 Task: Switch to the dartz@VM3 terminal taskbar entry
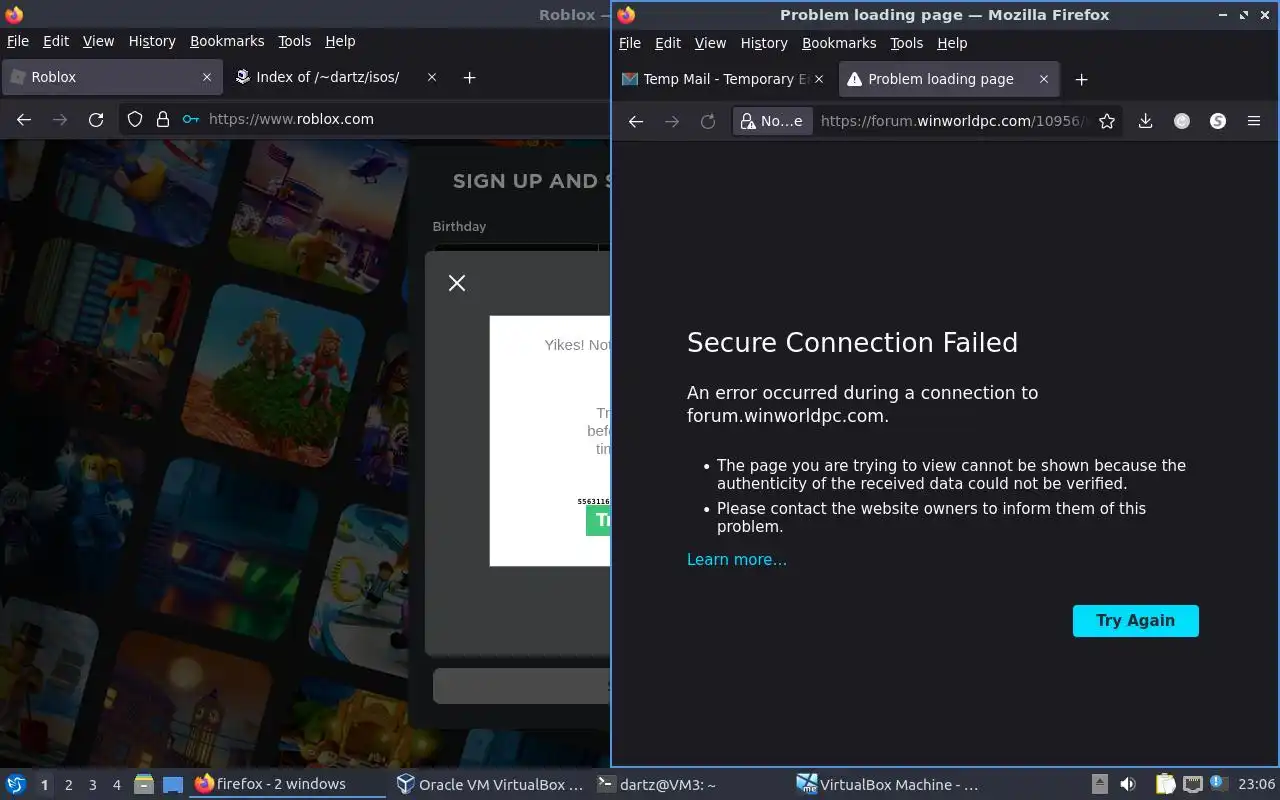(690, 784)
